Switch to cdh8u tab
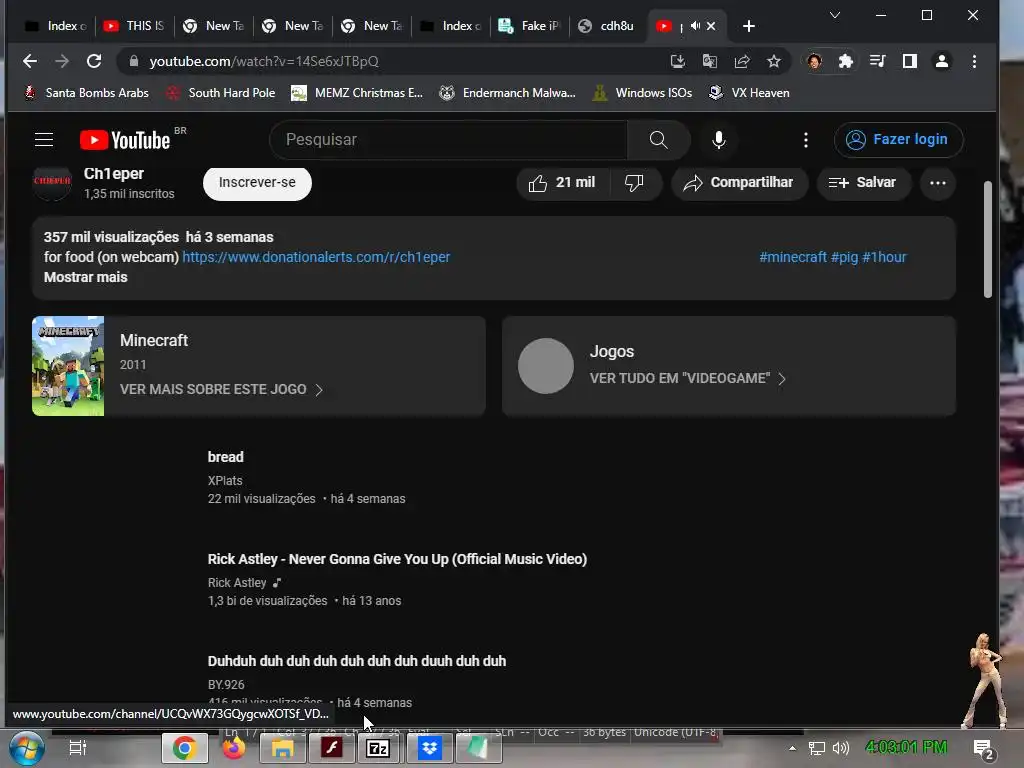 pos(609,26)
